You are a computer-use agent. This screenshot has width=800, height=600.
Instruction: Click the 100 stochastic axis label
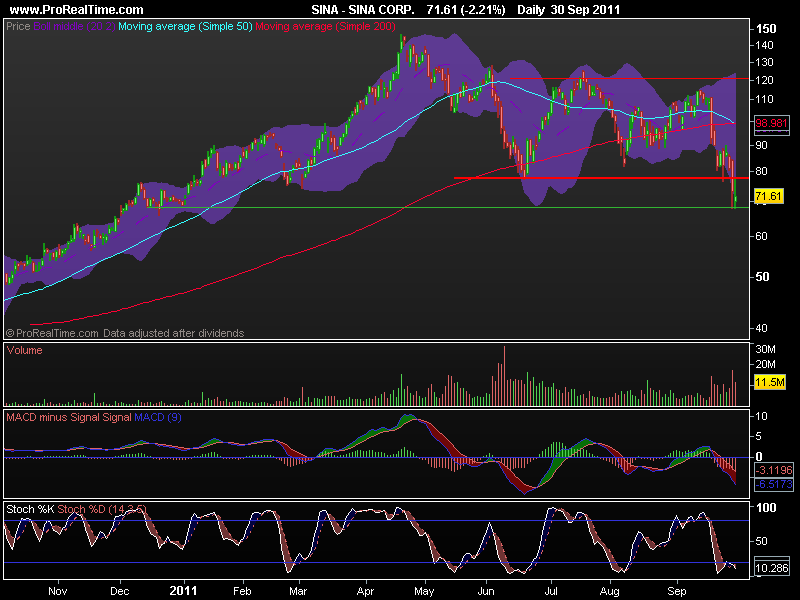coord(766,508)
